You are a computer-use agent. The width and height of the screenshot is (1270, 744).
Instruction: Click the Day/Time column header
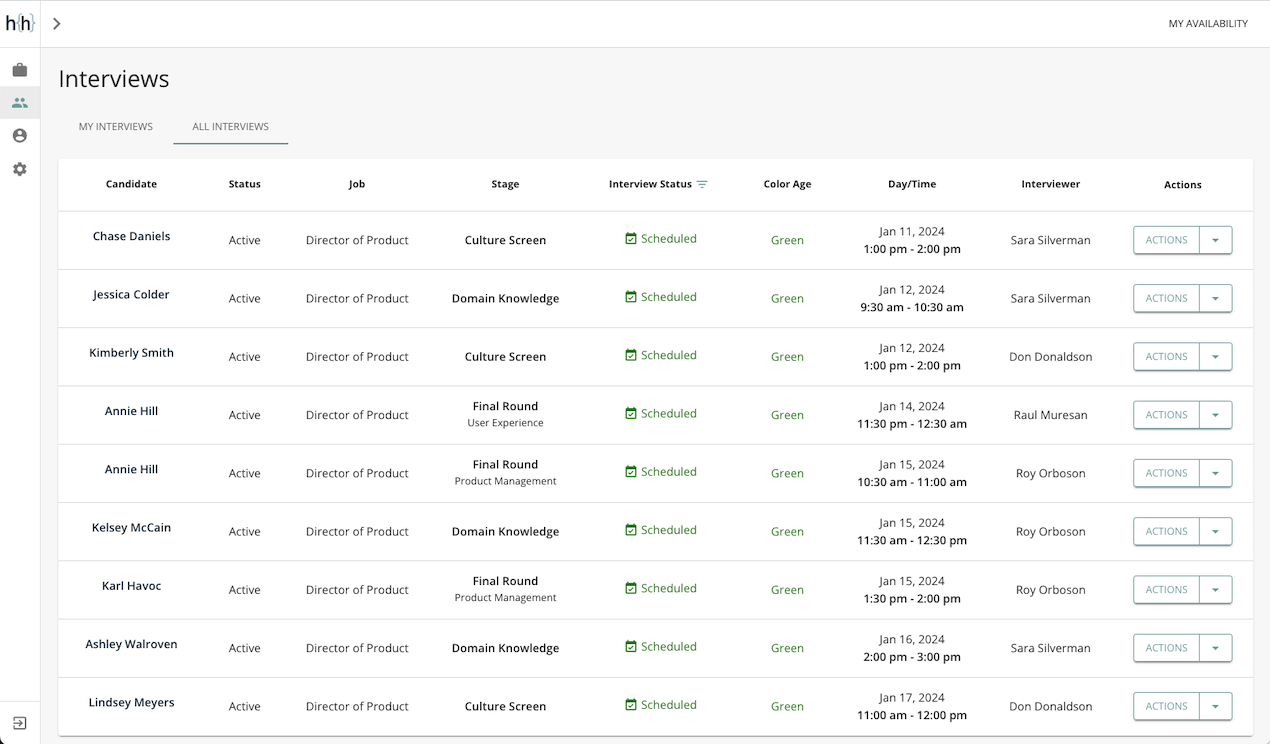click(912, 184)
